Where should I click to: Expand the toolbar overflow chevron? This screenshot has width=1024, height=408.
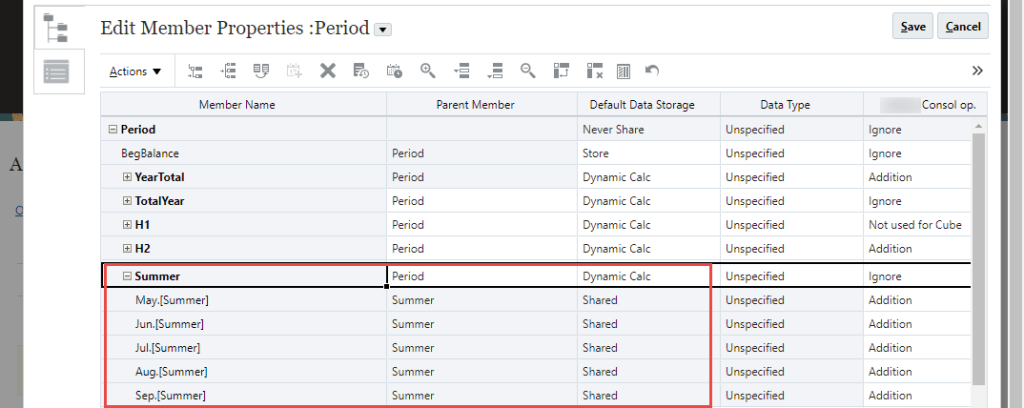click(977, 70)
